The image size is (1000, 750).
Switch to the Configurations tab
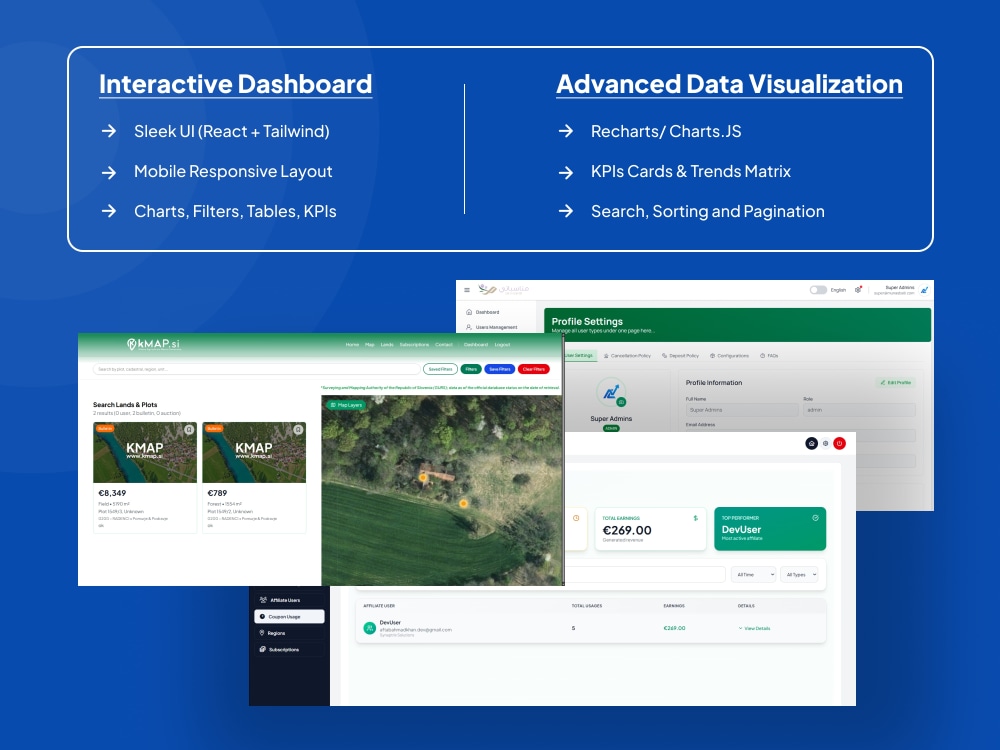[729, 355]
